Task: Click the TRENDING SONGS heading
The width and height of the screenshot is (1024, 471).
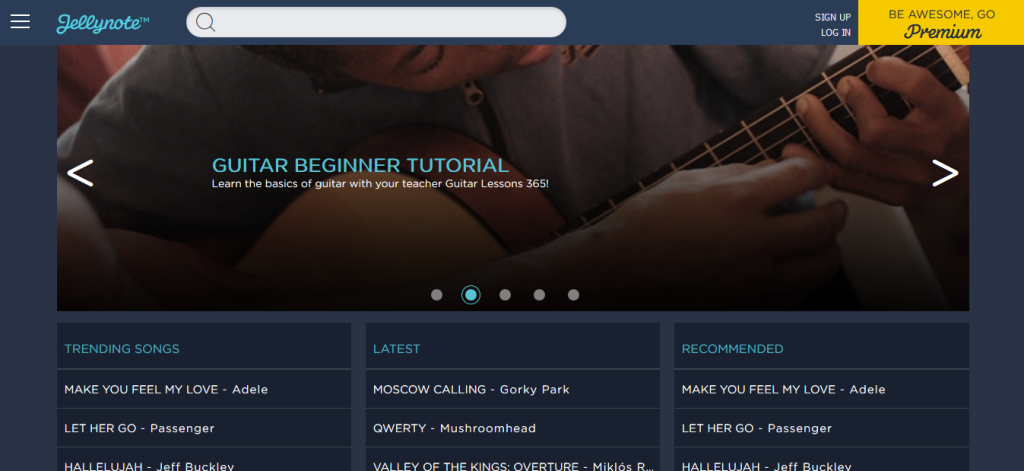Action: (x=121, y=349)
